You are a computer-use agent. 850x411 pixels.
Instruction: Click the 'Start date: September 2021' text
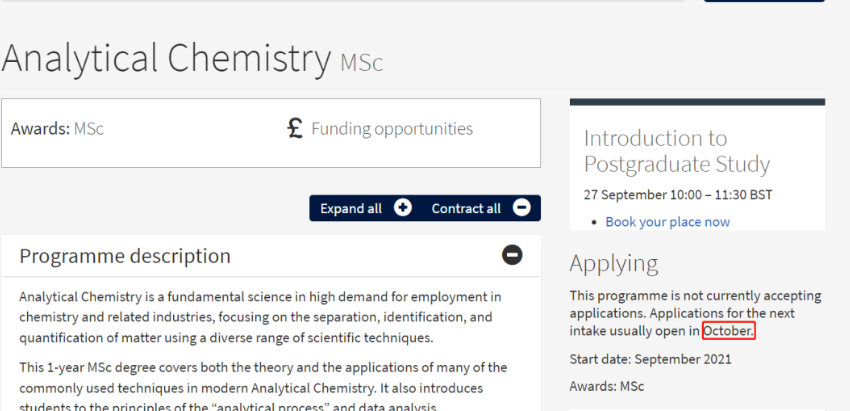[650, 358]
